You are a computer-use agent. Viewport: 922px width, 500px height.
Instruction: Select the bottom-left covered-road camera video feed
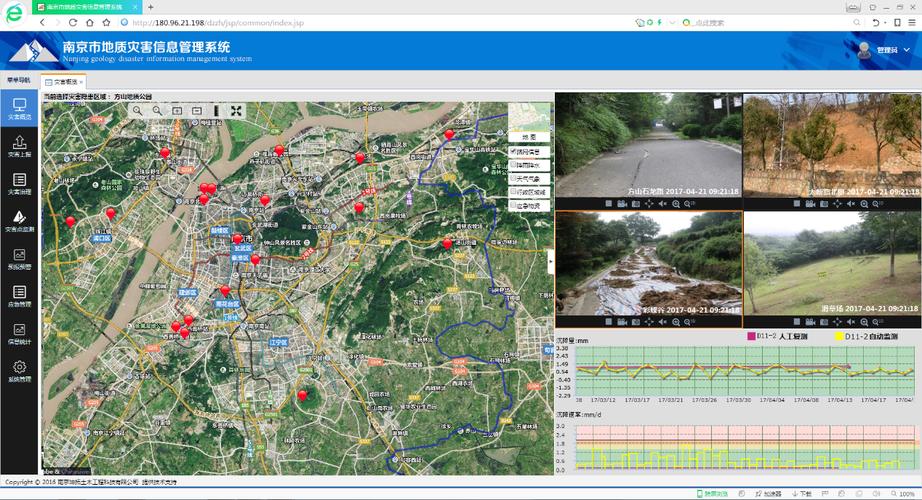pos(649,264)
